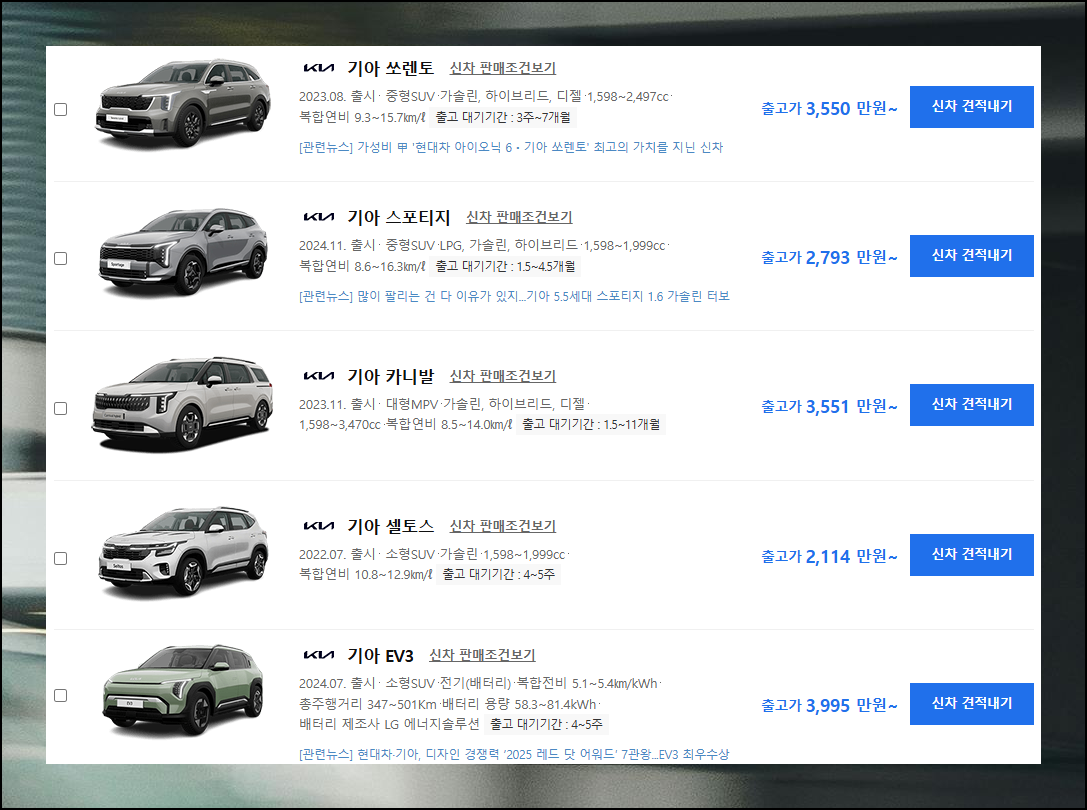Screen dimensions: 1087x810
Task: Click the 복합연비 9.3~15.7km/ℓ text
Action: click(362, 117)
